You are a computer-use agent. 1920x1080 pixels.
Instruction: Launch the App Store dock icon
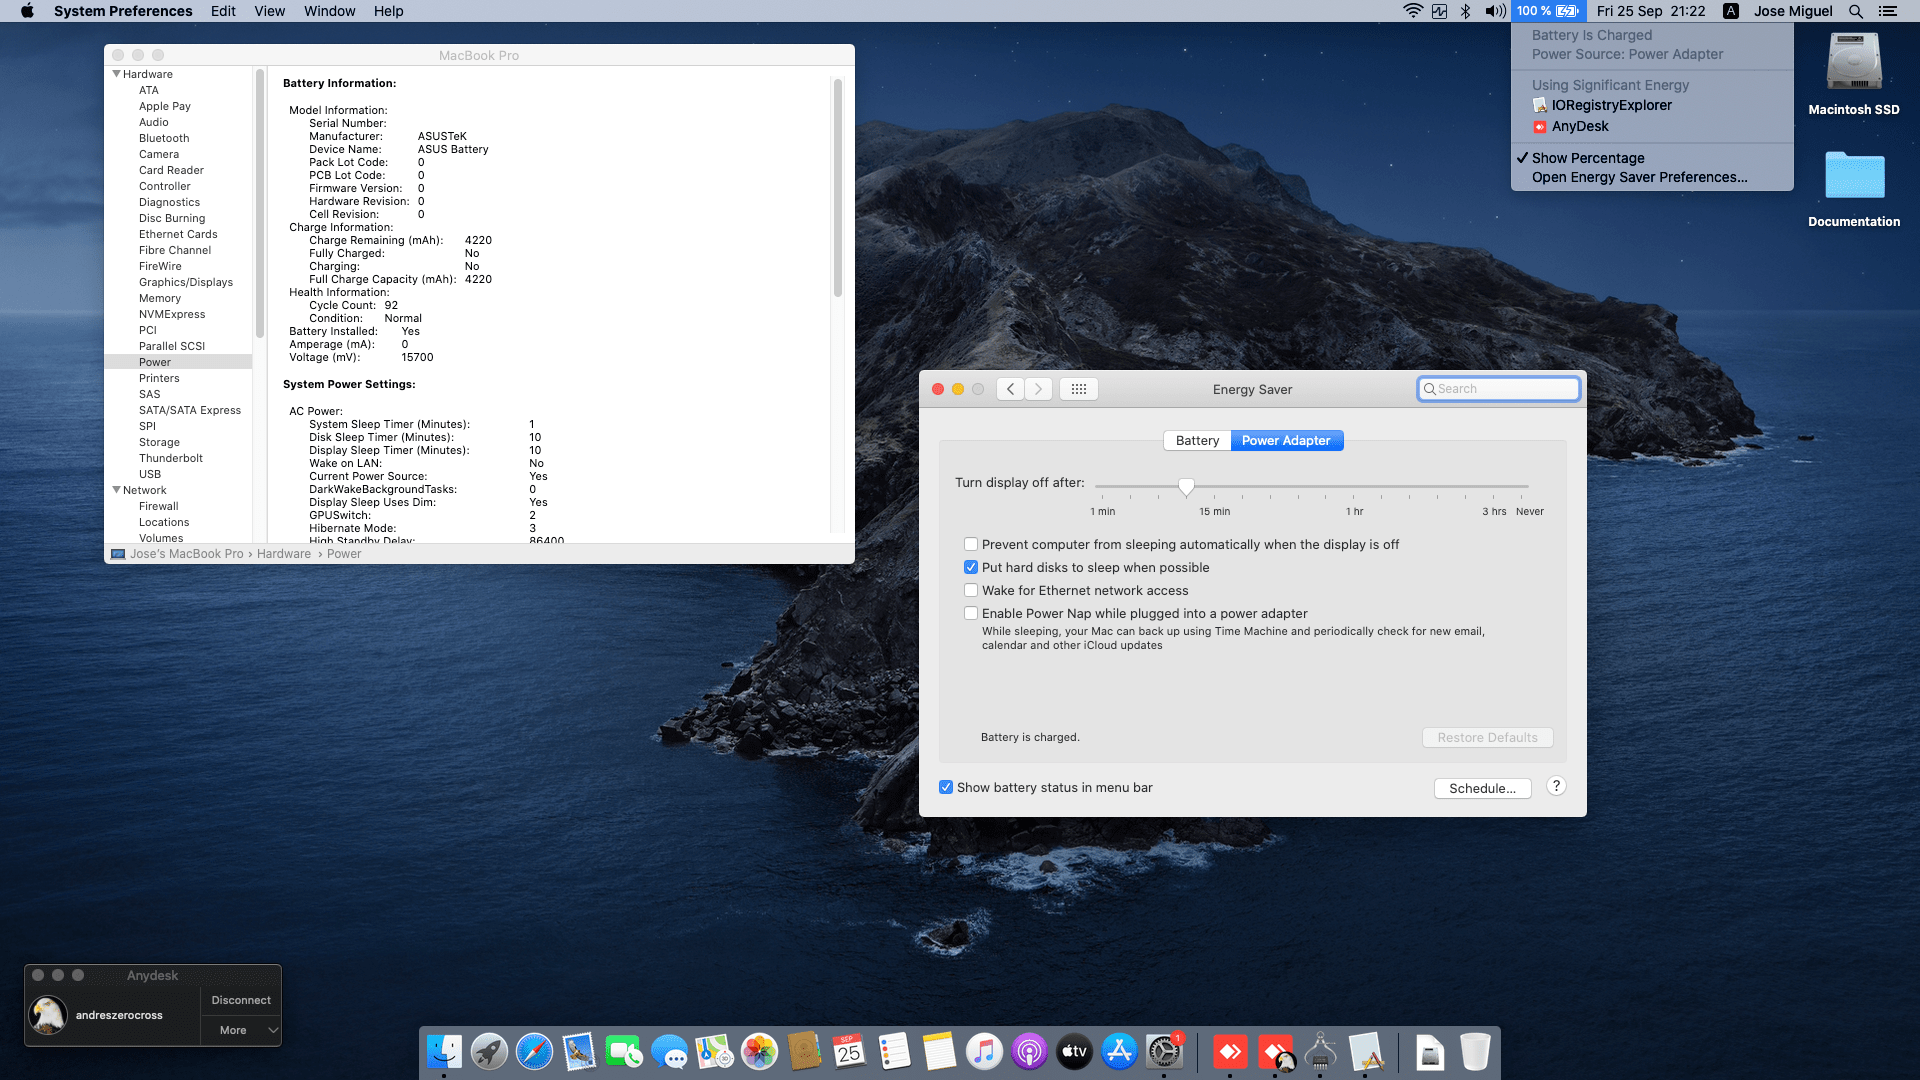(x=1119, y=1052)
